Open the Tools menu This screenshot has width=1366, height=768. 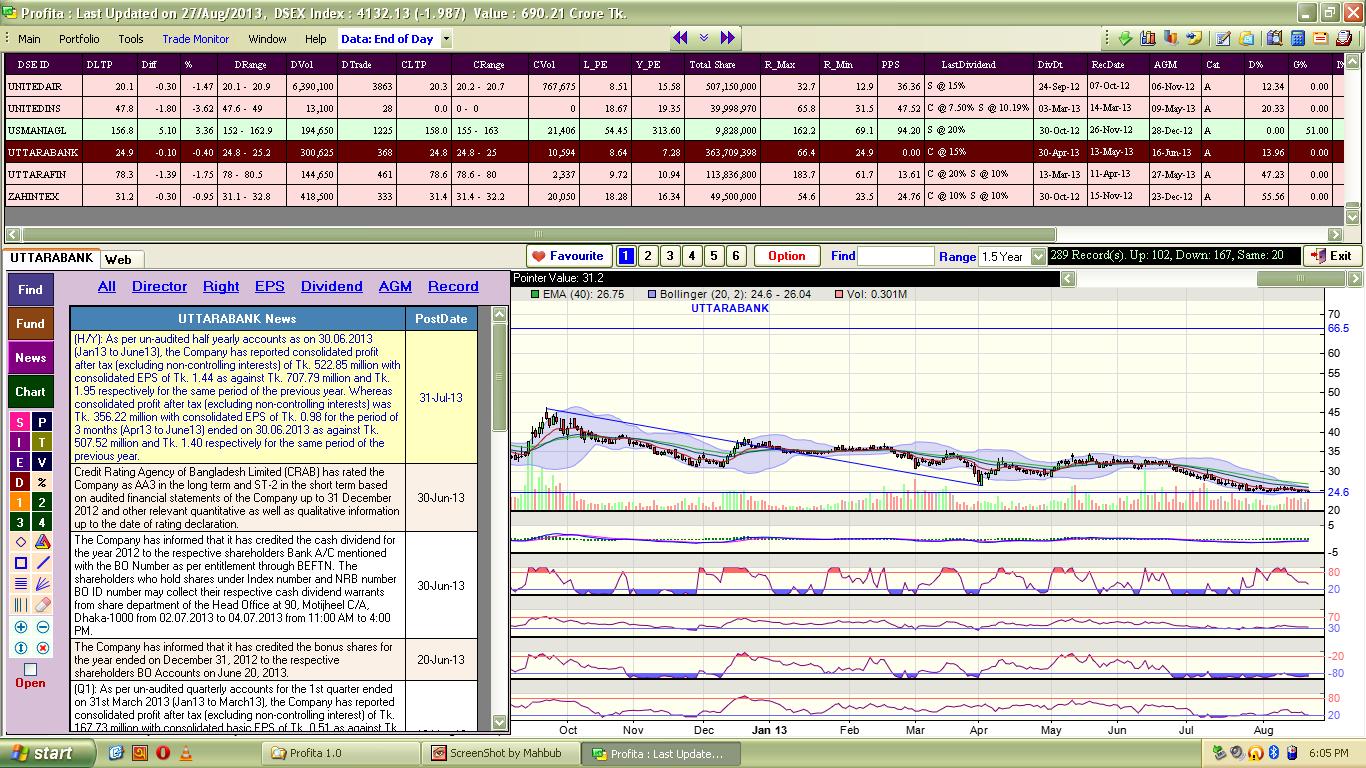coord(131,39)
